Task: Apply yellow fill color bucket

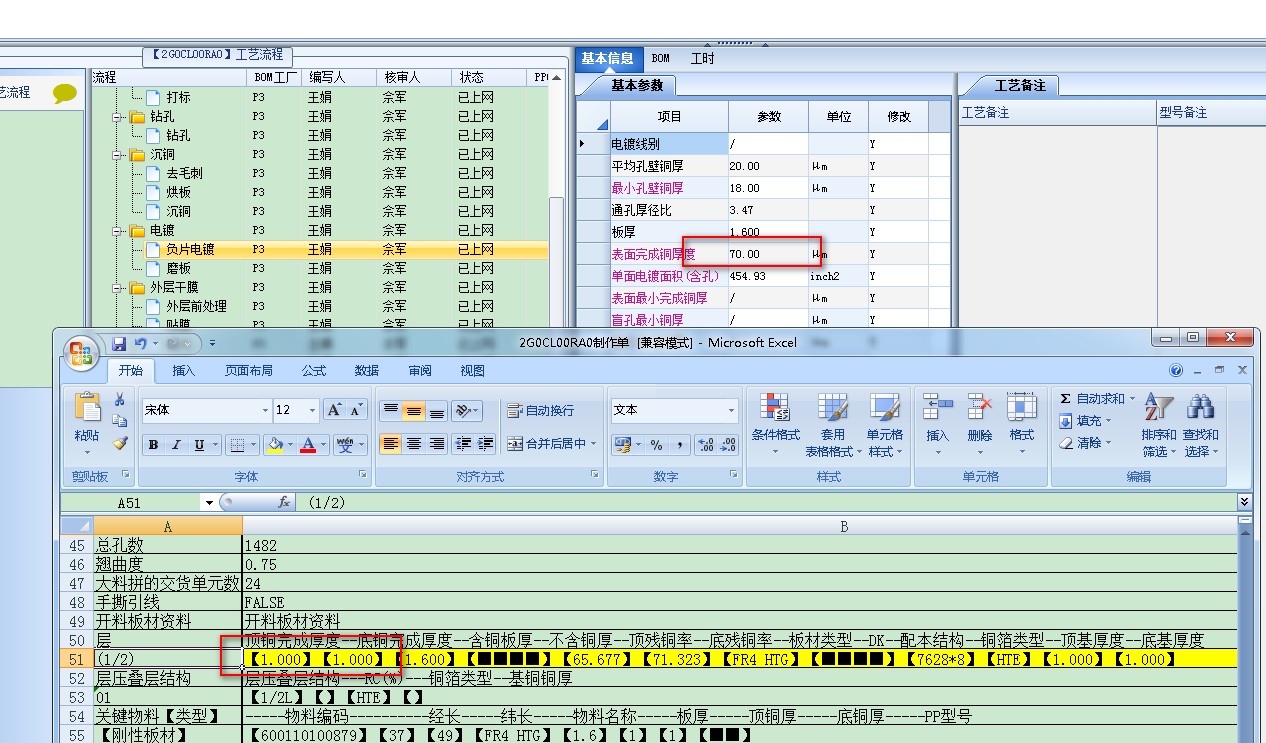Action: (275, 445)
